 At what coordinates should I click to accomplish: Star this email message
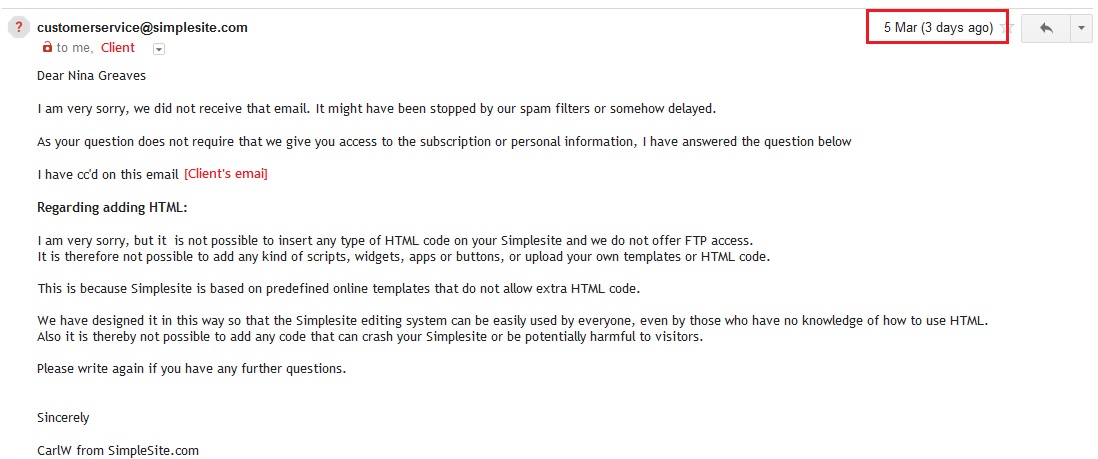tap(1008, 29)
